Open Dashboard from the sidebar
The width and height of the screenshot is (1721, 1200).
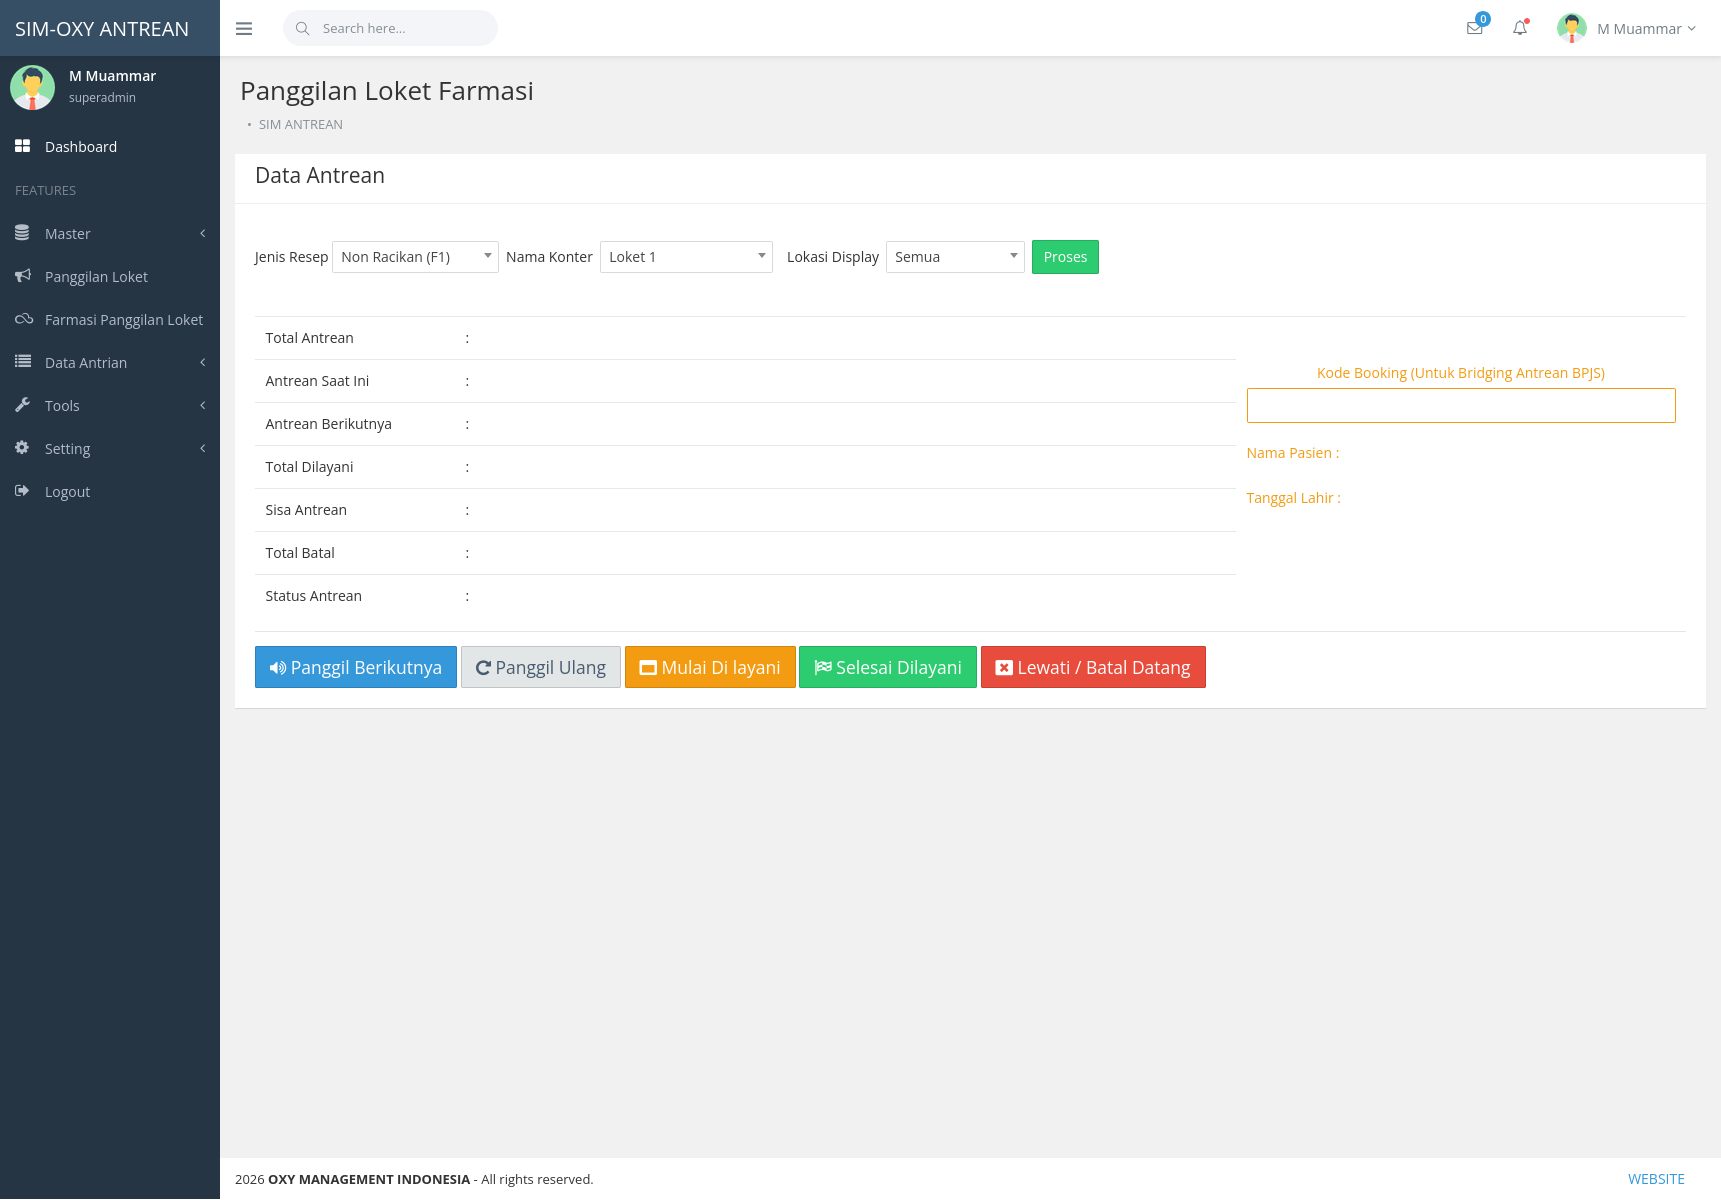pyautogui.click(x=110, y=147)
